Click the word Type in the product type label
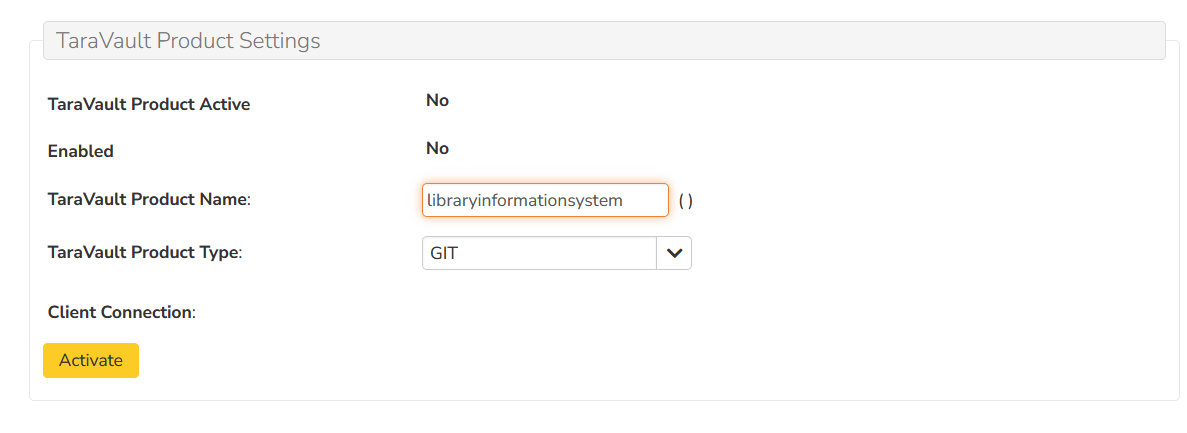The width and height of the screenshot is (1187, 433). (220, 253)
